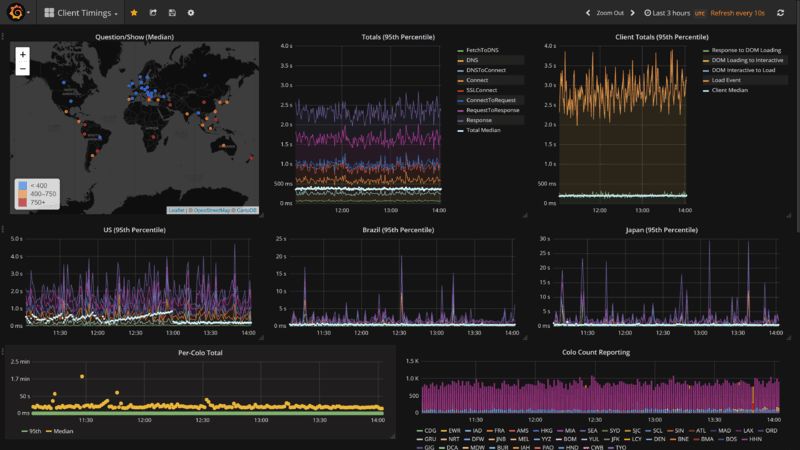Open Totals (95th Percentile) panel title menu
The height and width of the screenshot is (450, 800).
tap(398, 37)
